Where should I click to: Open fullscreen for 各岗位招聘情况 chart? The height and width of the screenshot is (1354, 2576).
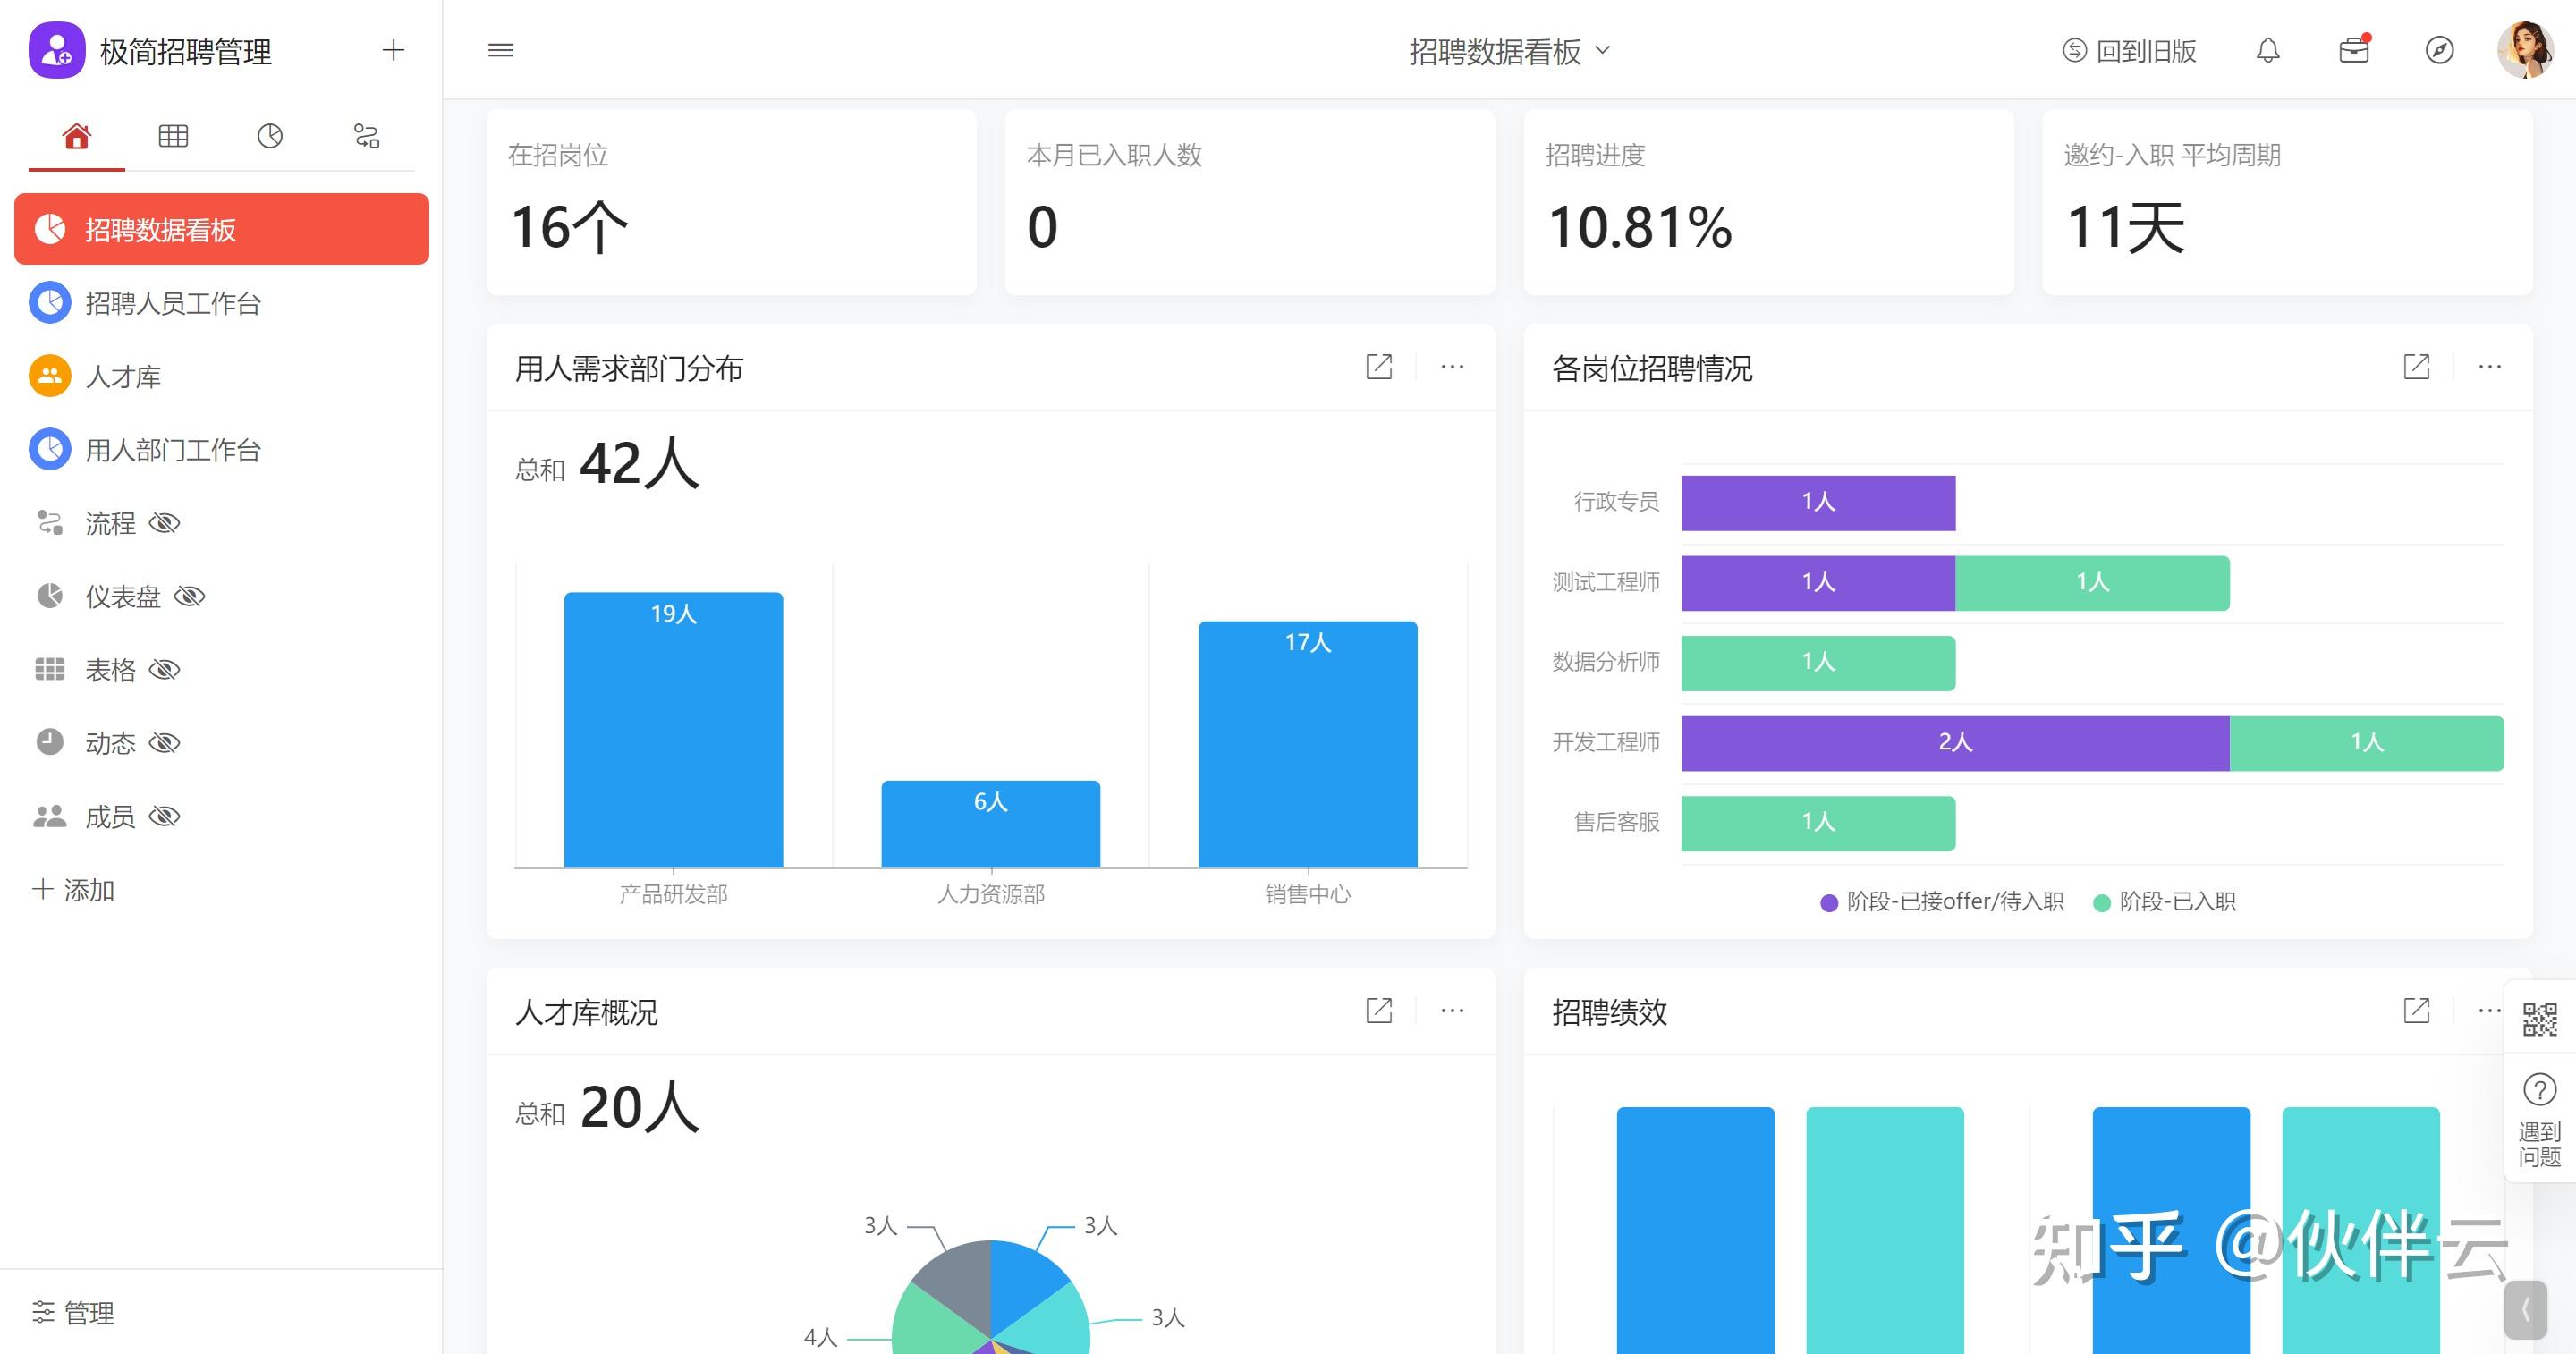coord(2416,367)
